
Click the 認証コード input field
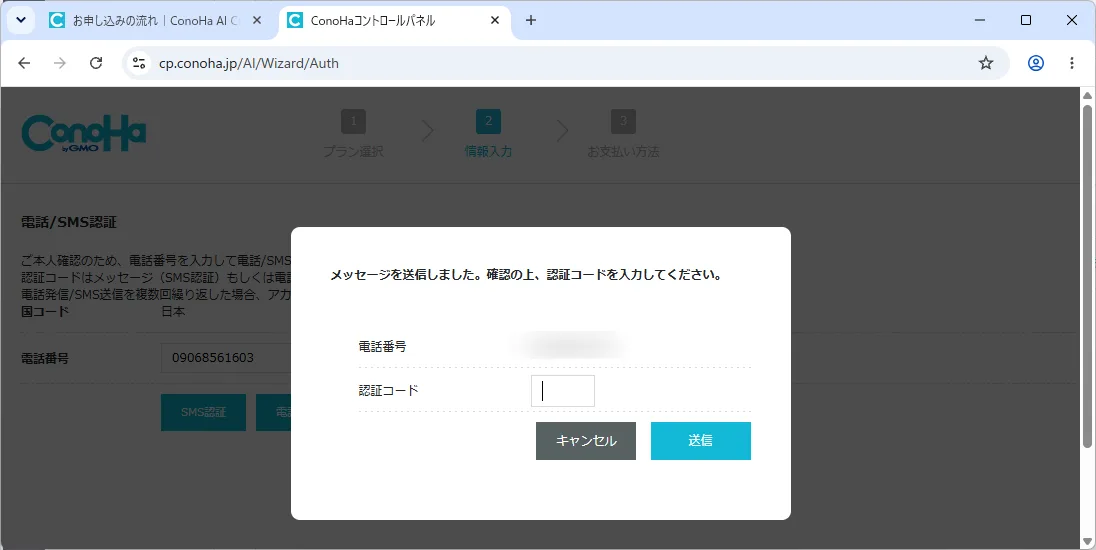(563, 391)
